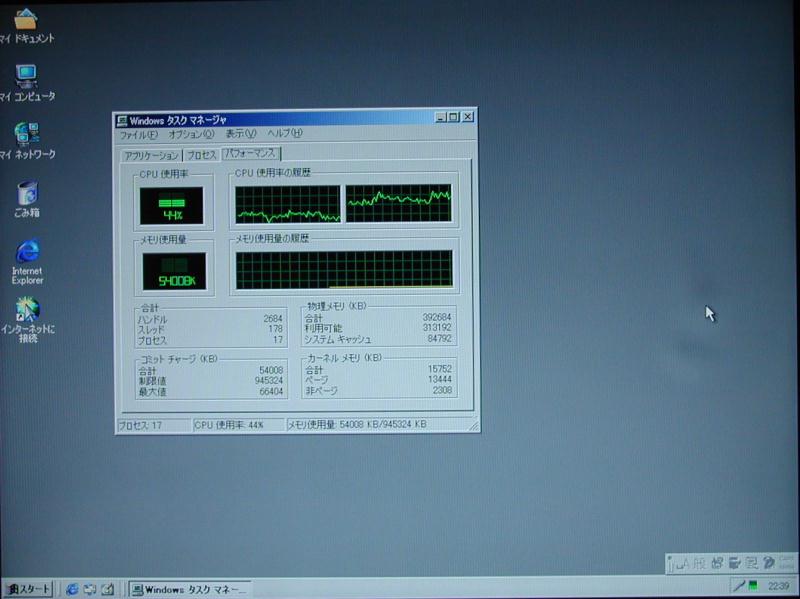Open the ファイル(F) menu
Viewport: 800px width, 599px height.
(x=139, y=135)
